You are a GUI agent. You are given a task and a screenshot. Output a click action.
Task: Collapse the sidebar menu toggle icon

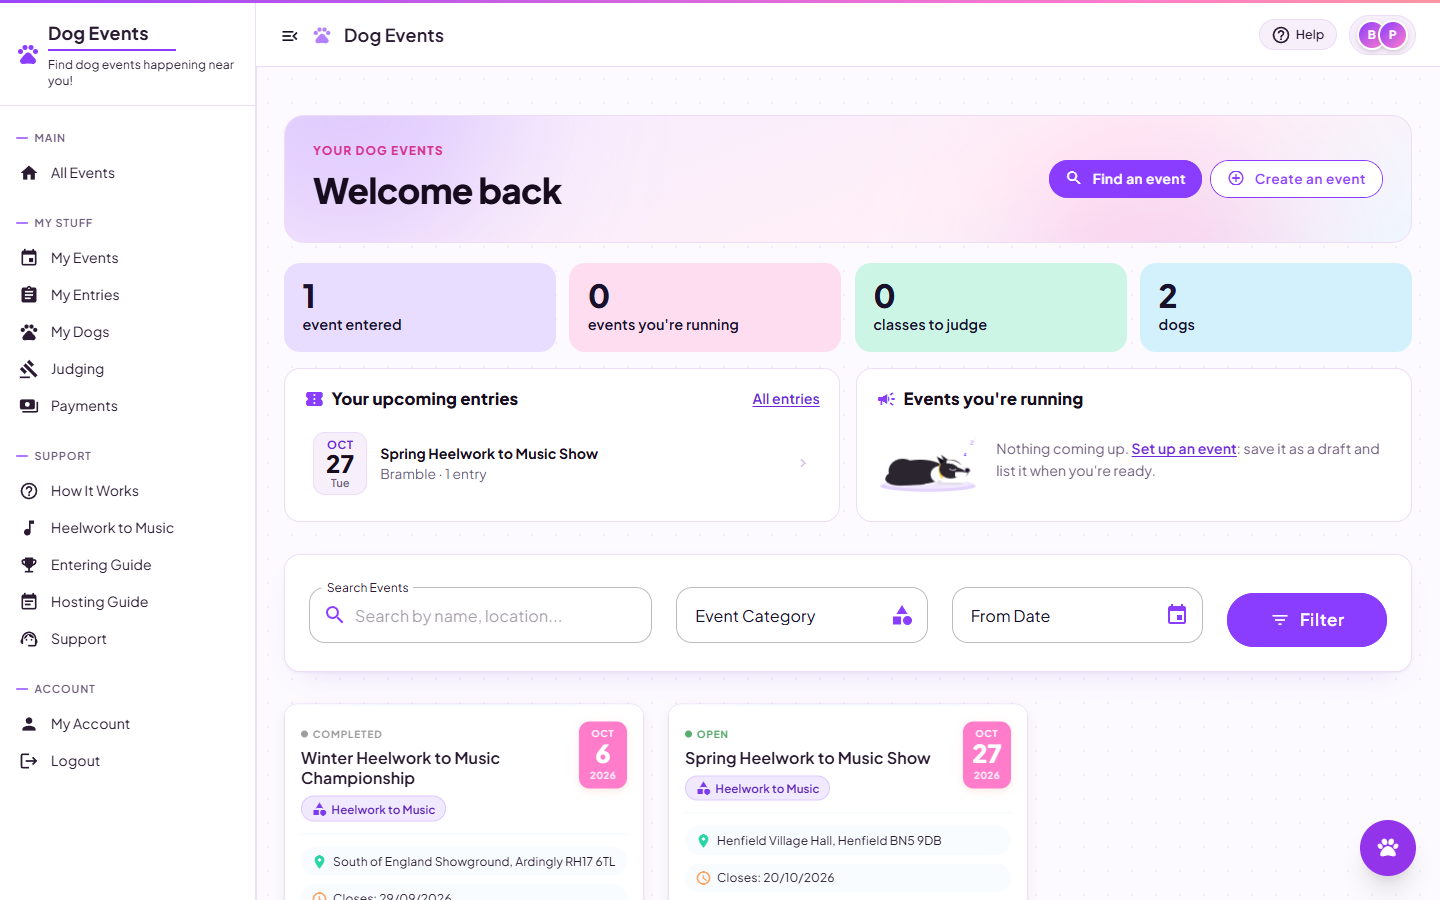[290, 36]
